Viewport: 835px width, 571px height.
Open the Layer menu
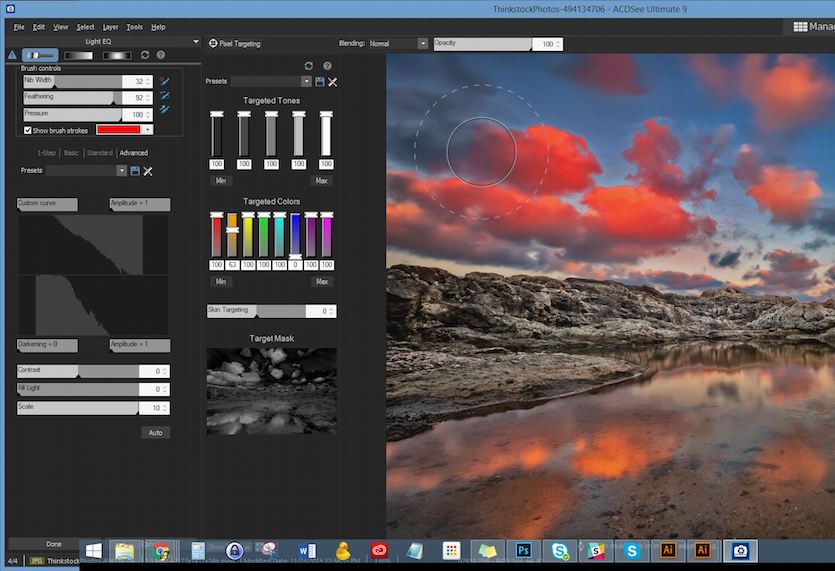(x=110, y=27)
